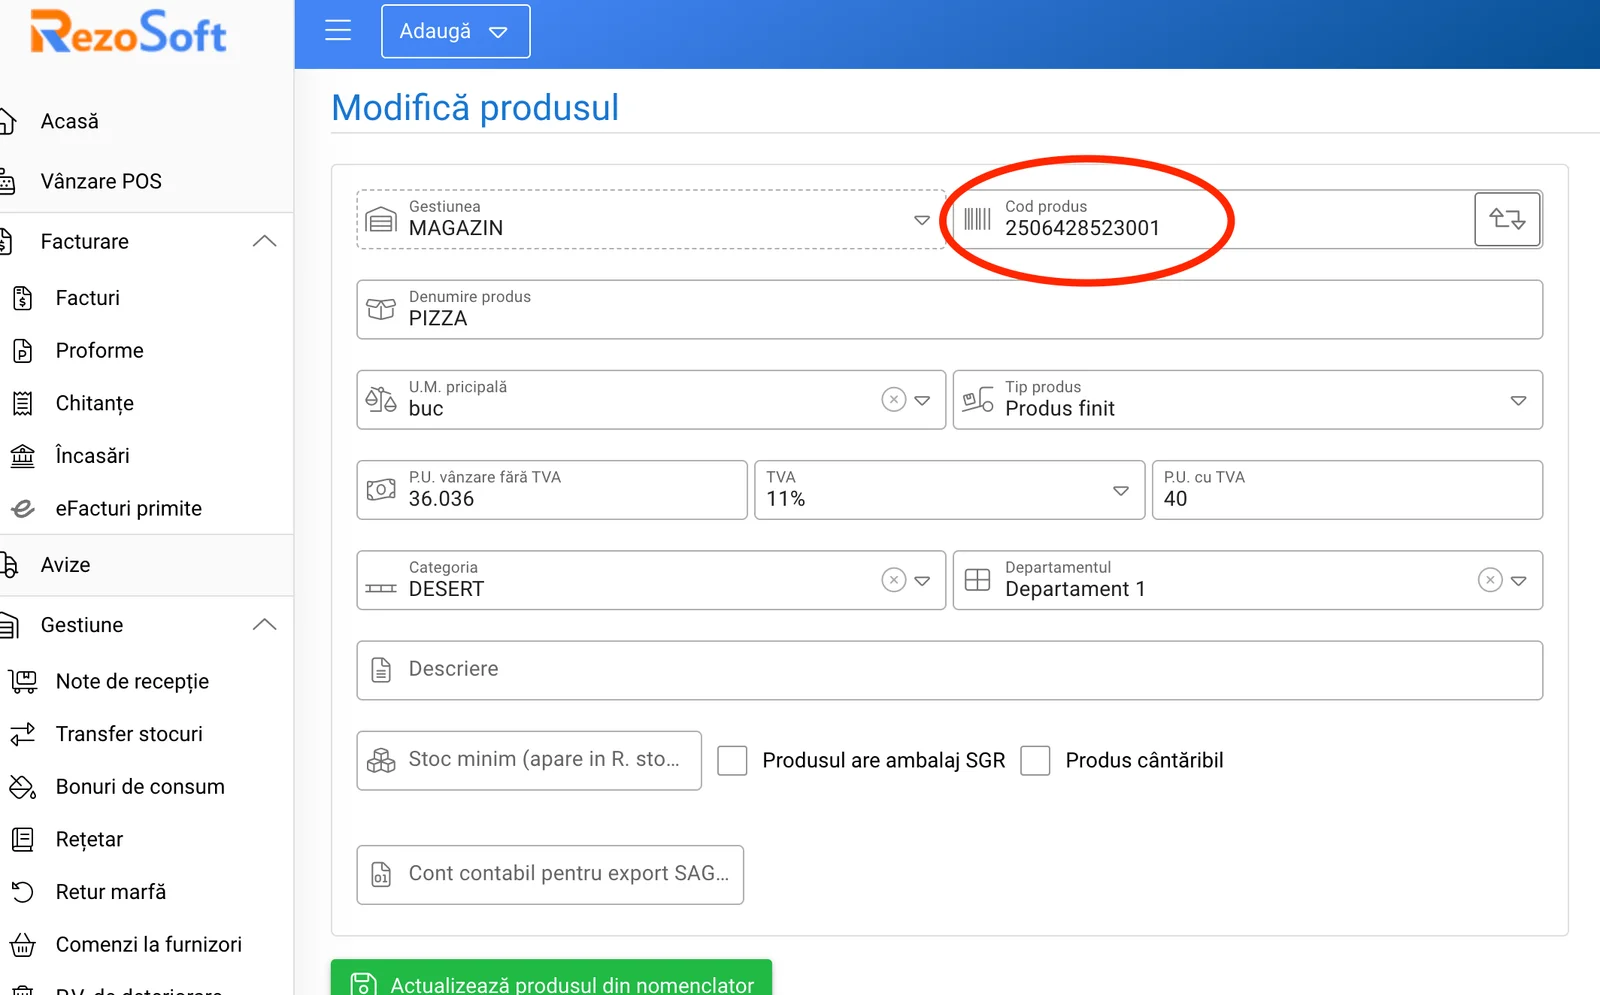The image size is (1600, 995).
Task: Open the Departamentul dropdown arrow
Action: tap(1518, 580)
